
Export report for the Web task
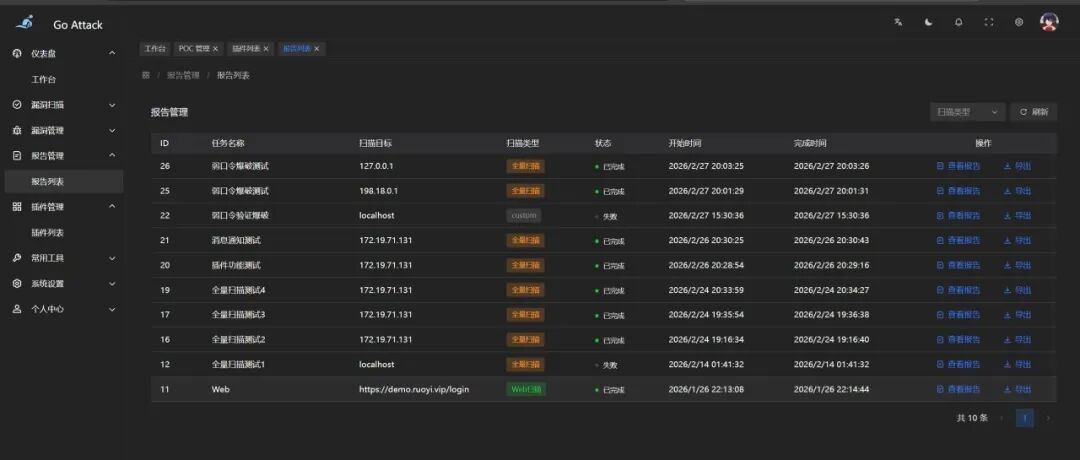tap(1018, 389)
